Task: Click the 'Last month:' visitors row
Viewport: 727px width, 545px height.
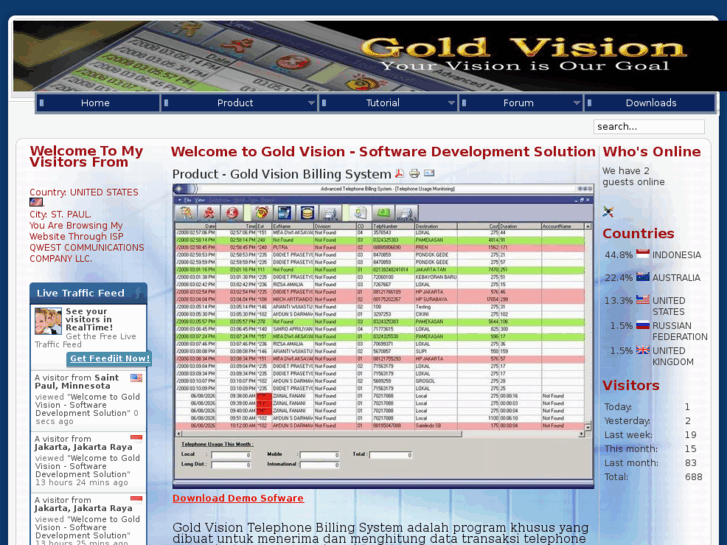Action: coord(653,463)
